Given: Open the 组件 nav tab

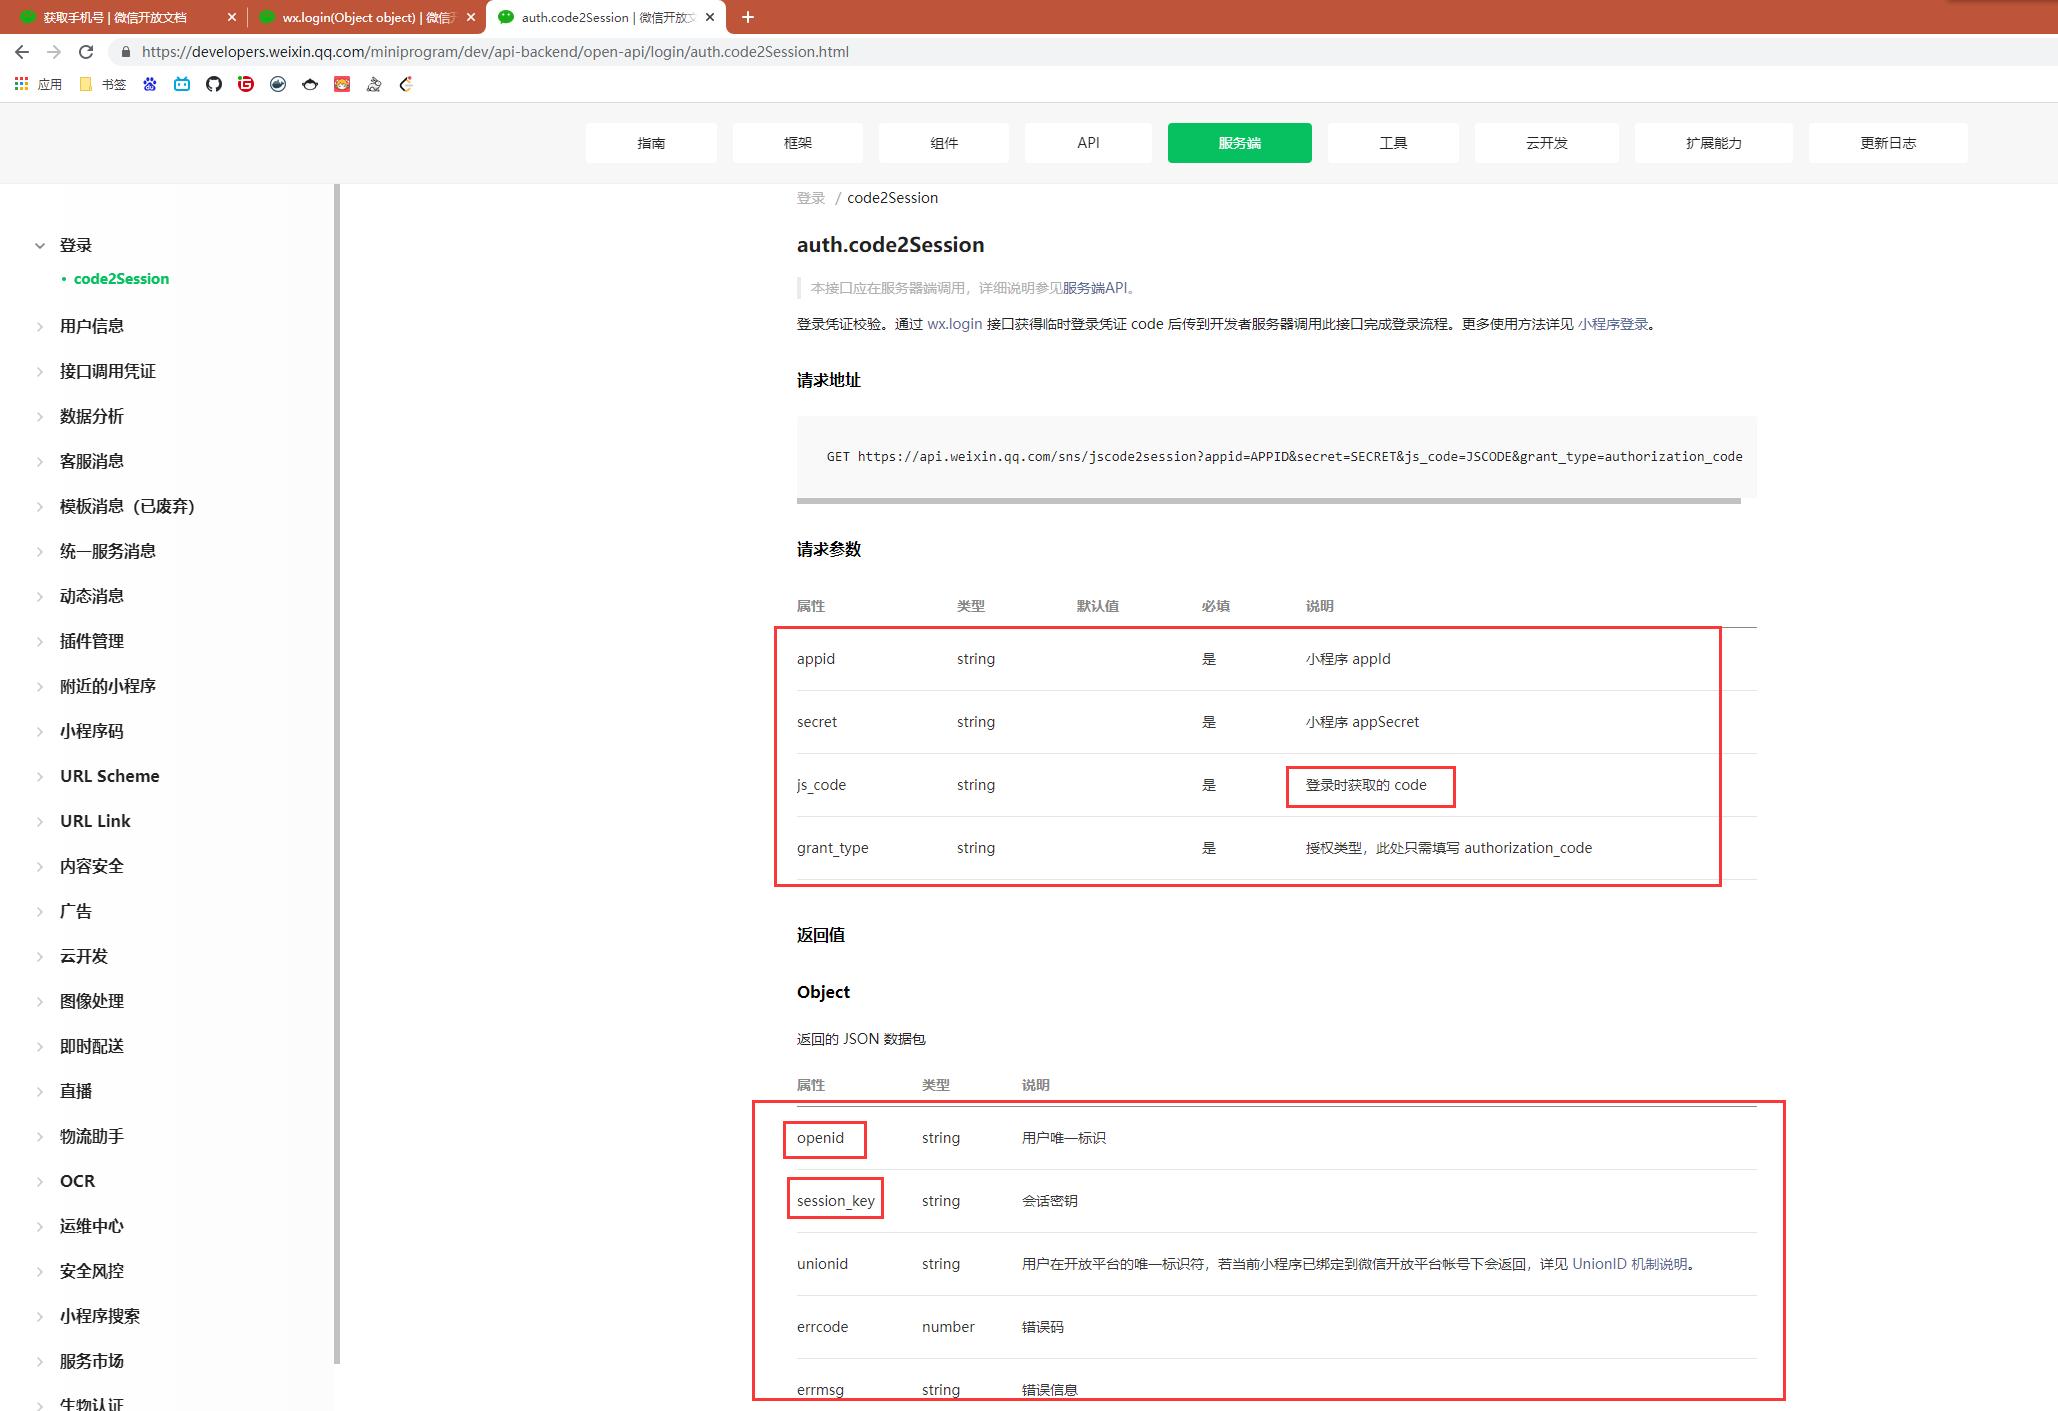Looking at the screenshot, I should point(944,143).
